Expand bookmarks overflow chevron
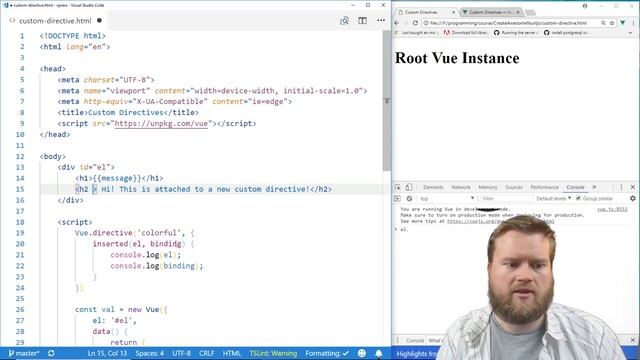This screenshot has height=360, width=640. pyautogui.click(x=631, y=33)
